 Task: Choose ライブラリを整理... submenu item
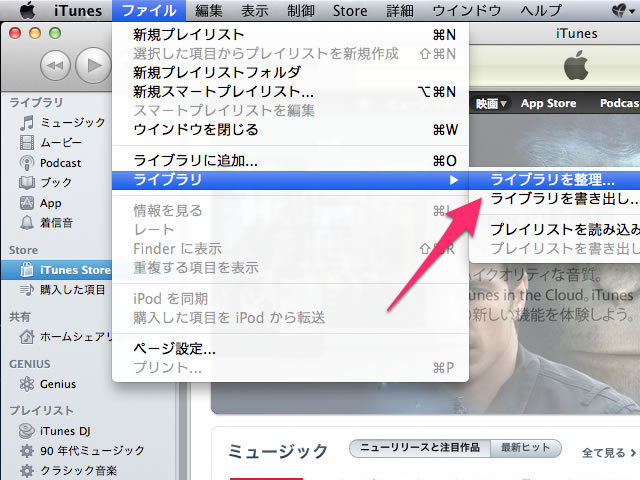coord(554,180)
